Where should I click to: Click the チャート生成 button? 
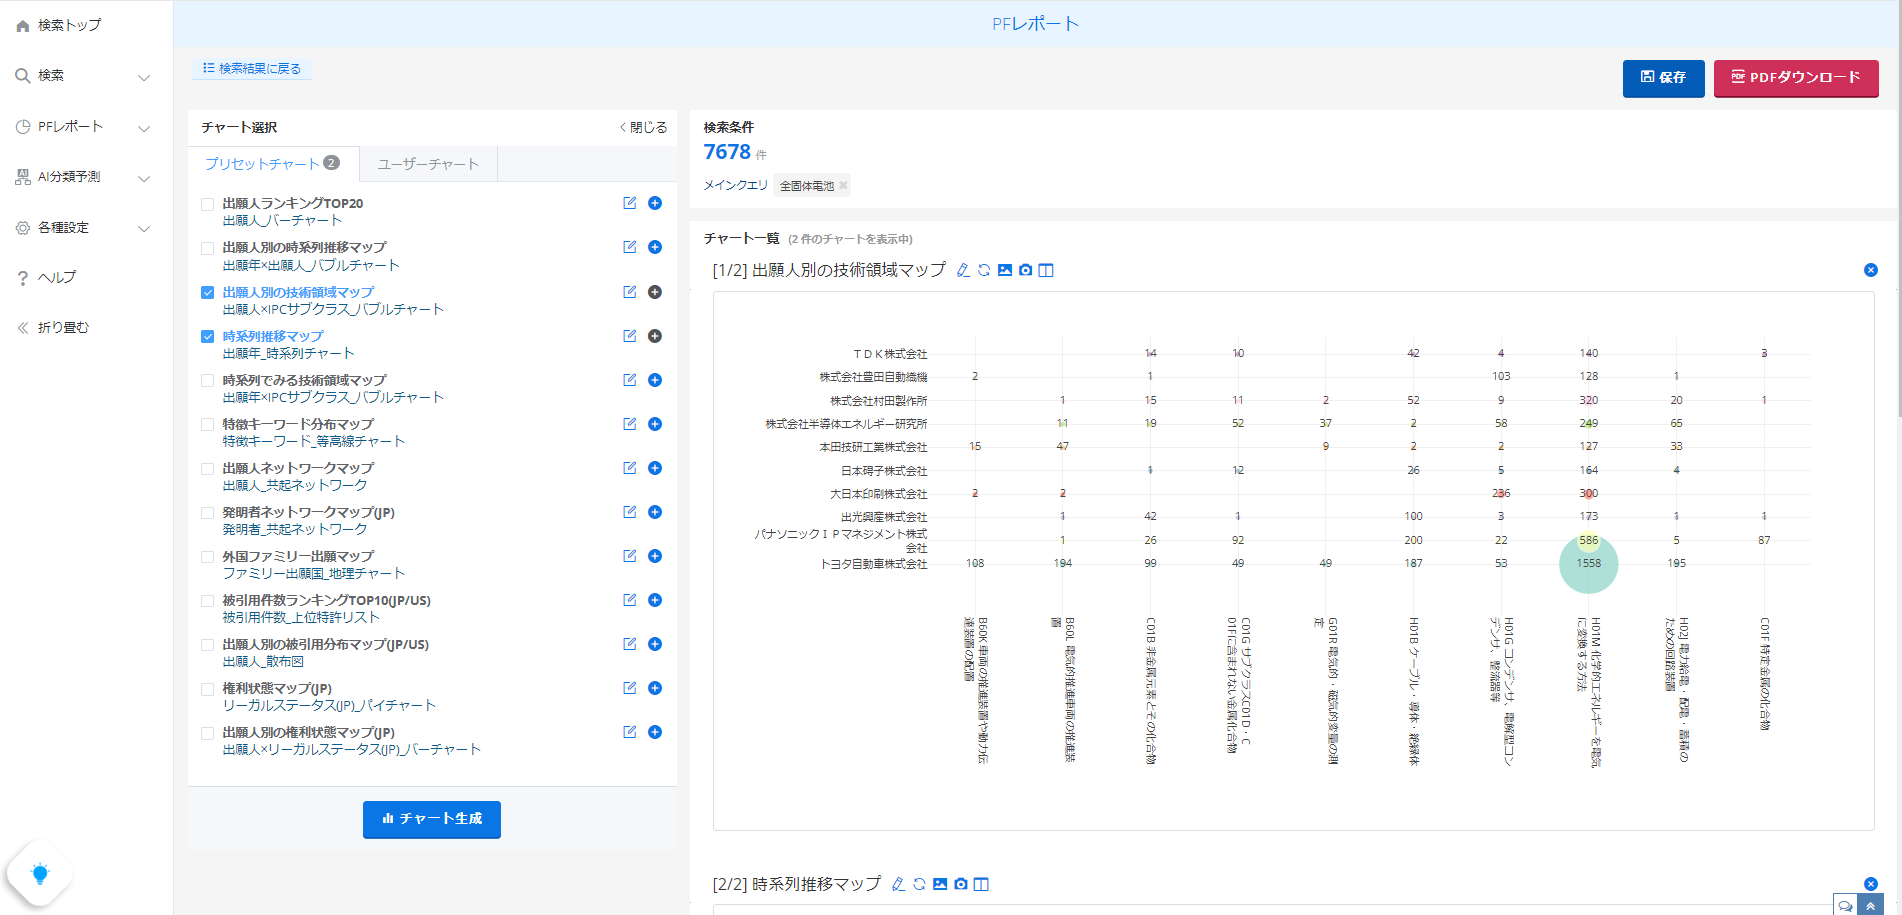click(x=432, y=819)
